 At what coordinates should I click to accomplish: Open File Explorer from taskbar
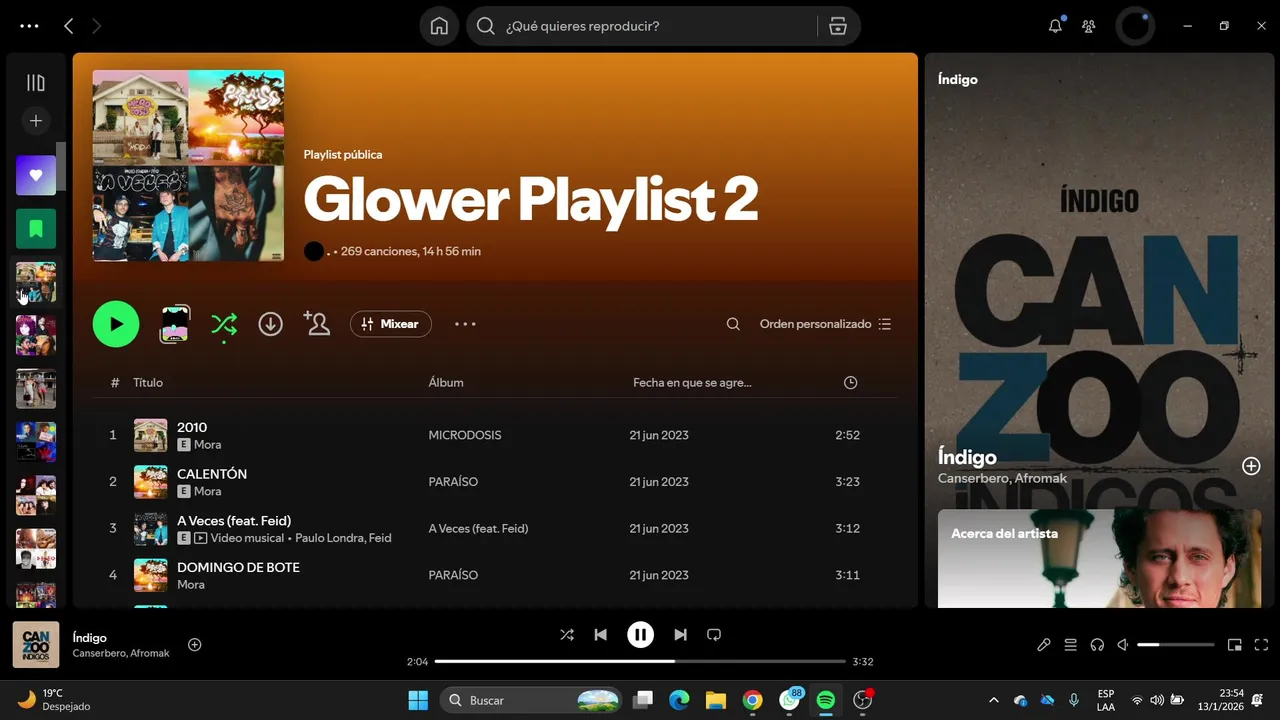pyautogui.click(x=715, y=700)
